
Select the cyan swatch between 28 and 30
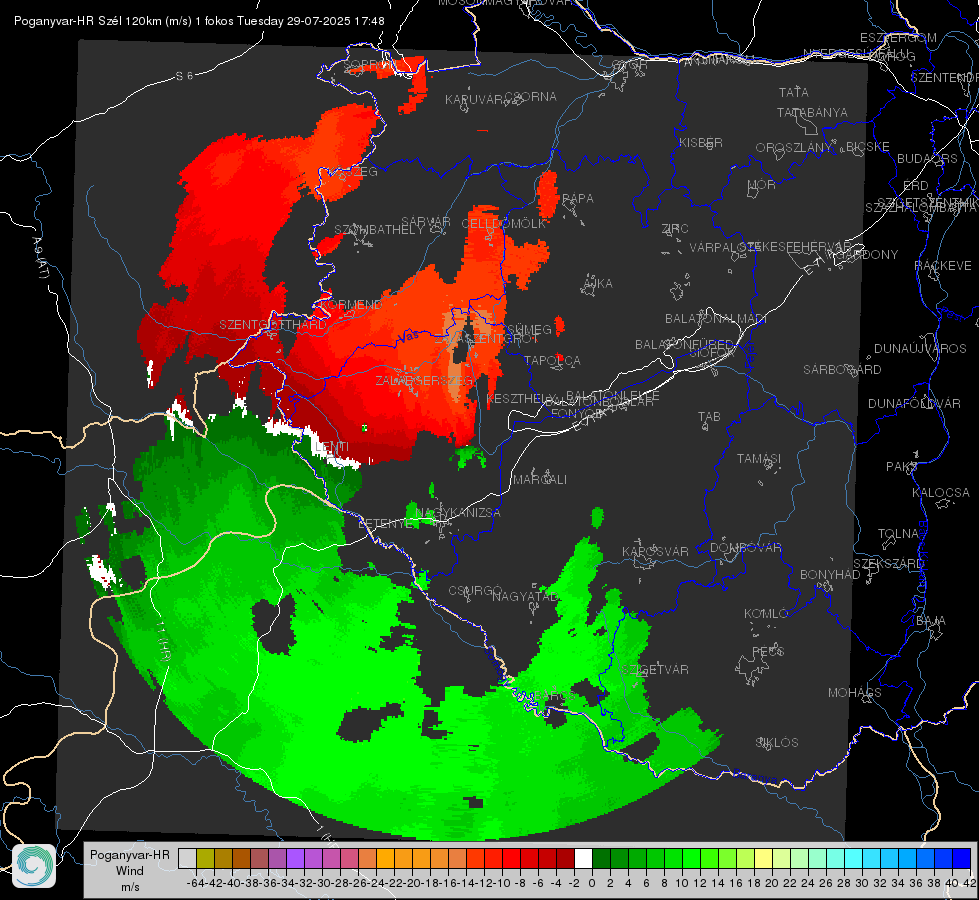[x=854, y=858]
